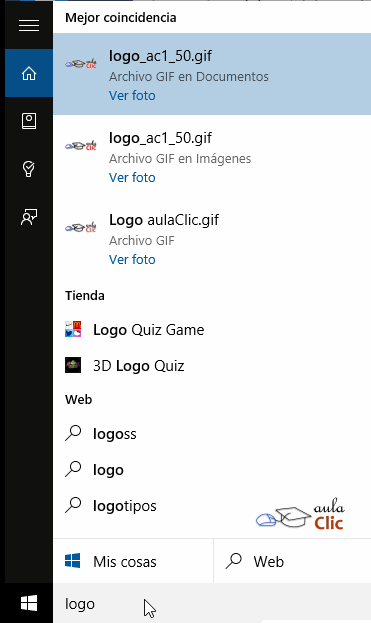The image size is (371, 623).
Task: Open Logo Quiz Game store app icon
Action: [x=73, y=329]
